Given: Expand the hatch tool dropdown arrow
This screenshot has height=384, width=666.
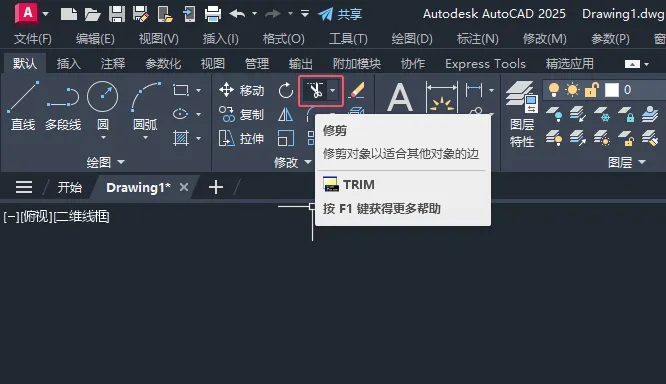Looking at the screenshot, I should [x=198, y=138].
